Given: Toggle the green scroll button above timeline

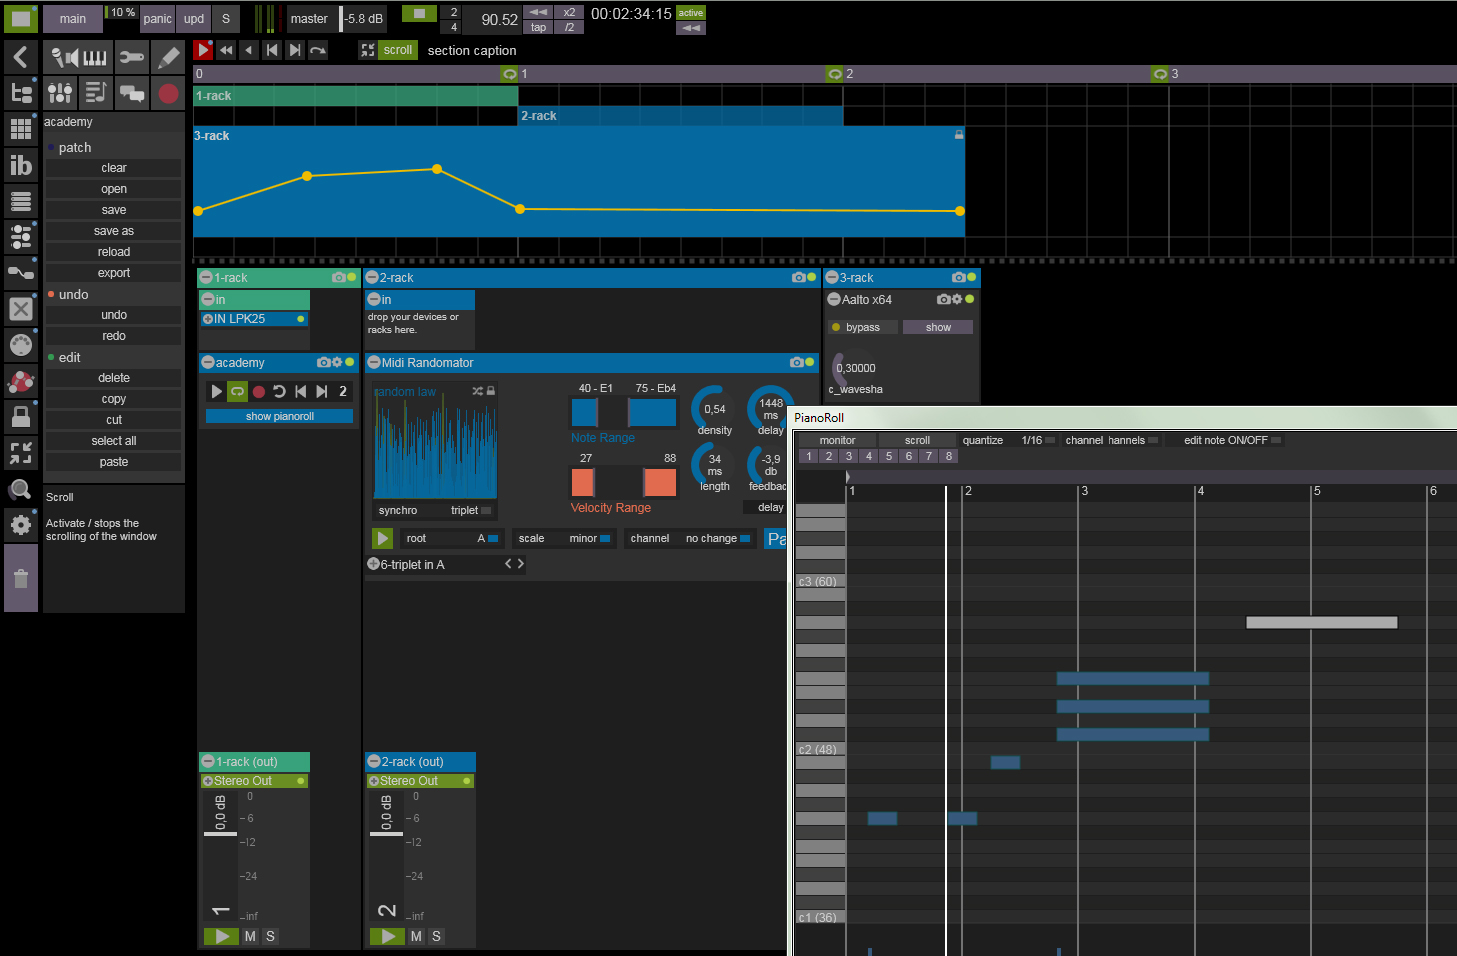Looking at the screenshot, I should click(x=397, y=50).
